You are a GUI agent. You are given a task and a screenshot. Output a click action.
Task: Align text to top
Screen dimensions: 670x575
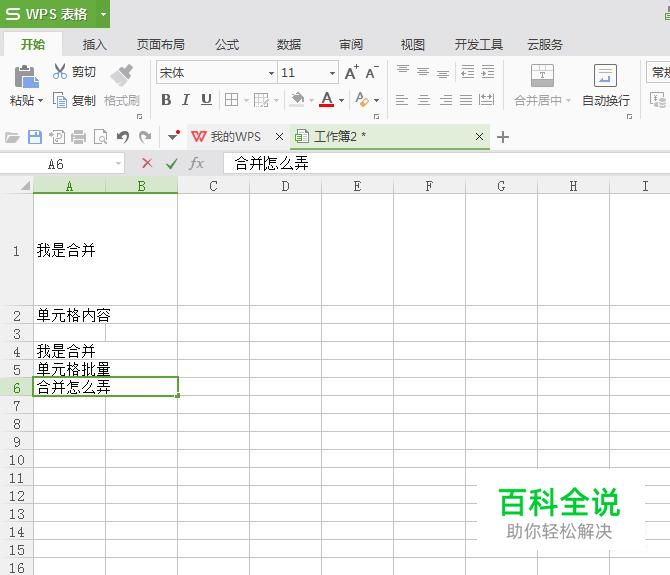point(403,70)
